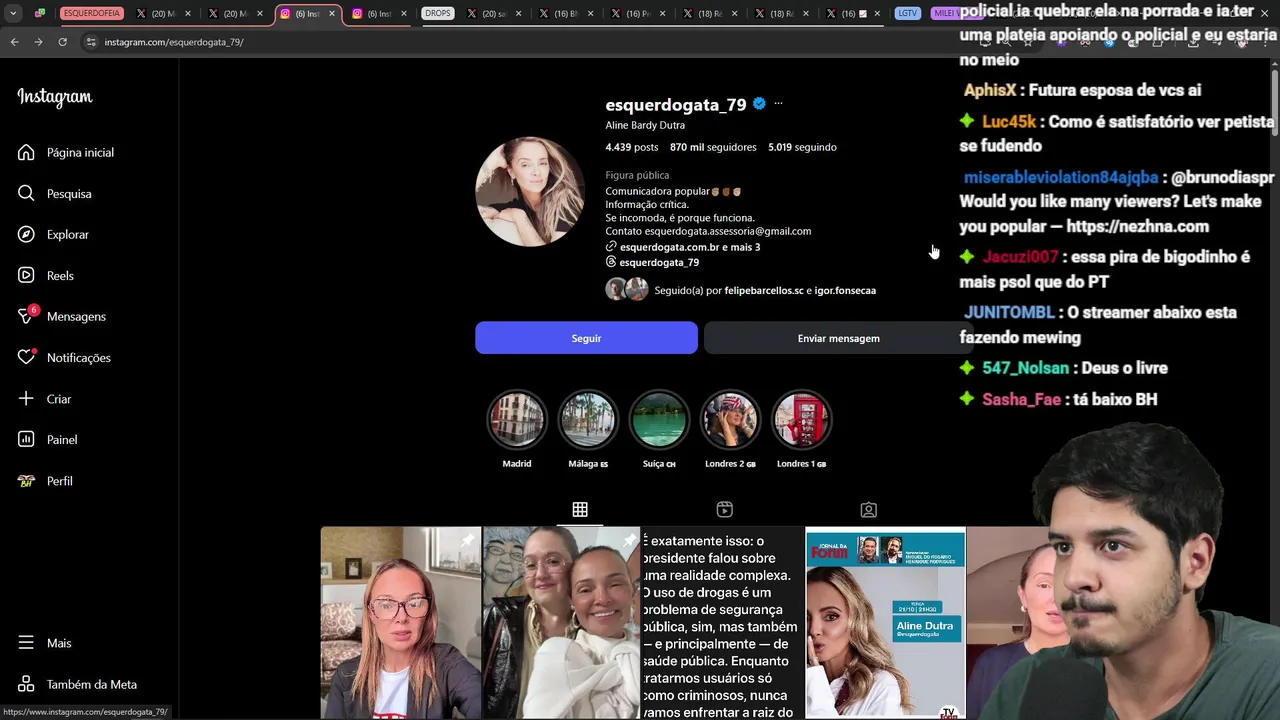Open the Londres 2 story highlight
The height and width of the screenshot is (720, 1280).
point(730,419)
